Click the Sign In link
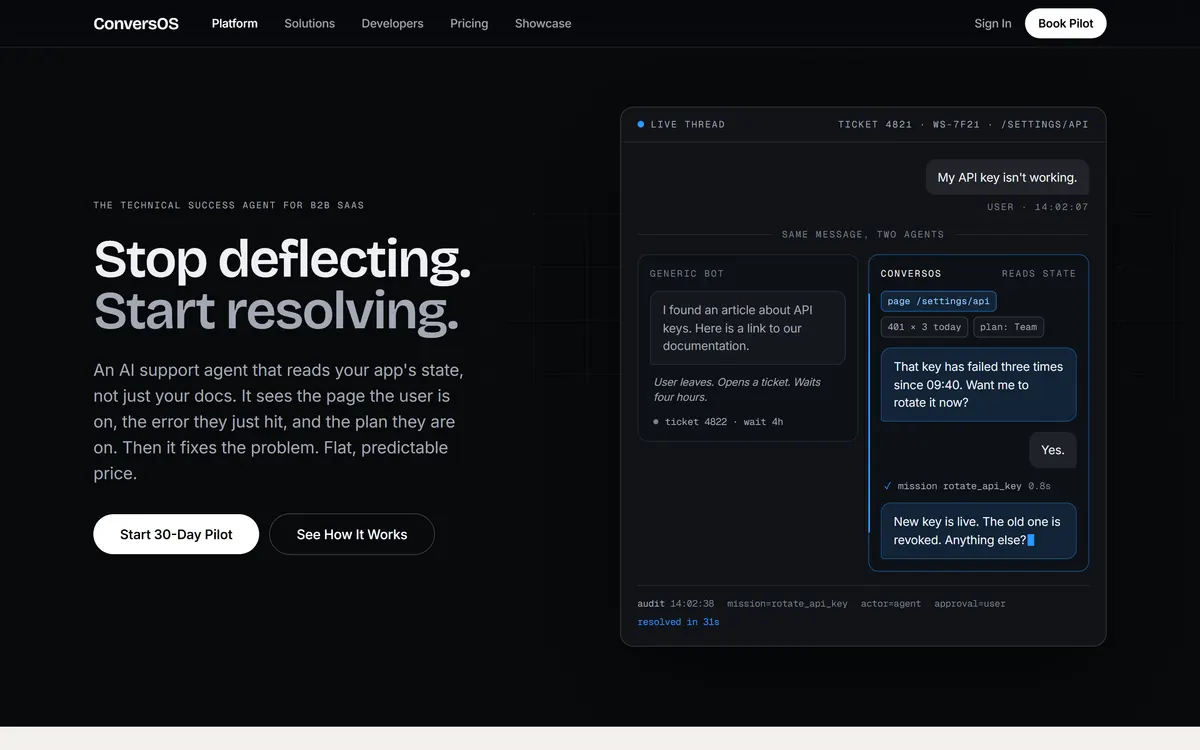This screenshot has height=750, width=1200. pyautogui.click(x=993, y=23)
